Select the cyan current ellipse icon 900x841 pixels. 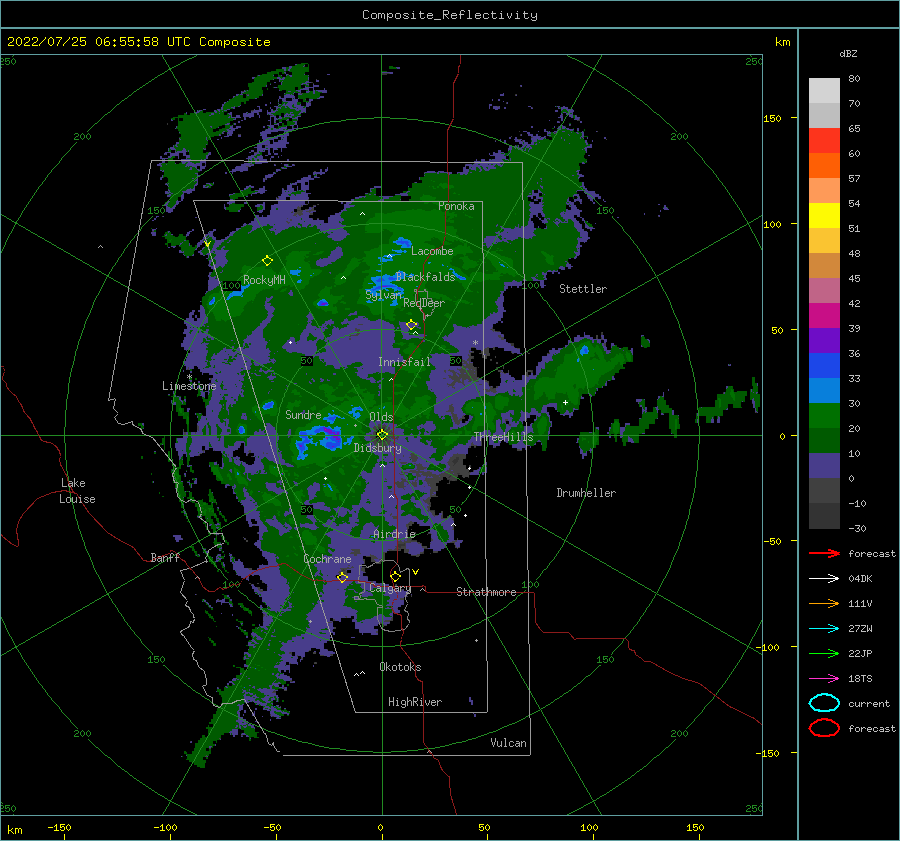824,703
